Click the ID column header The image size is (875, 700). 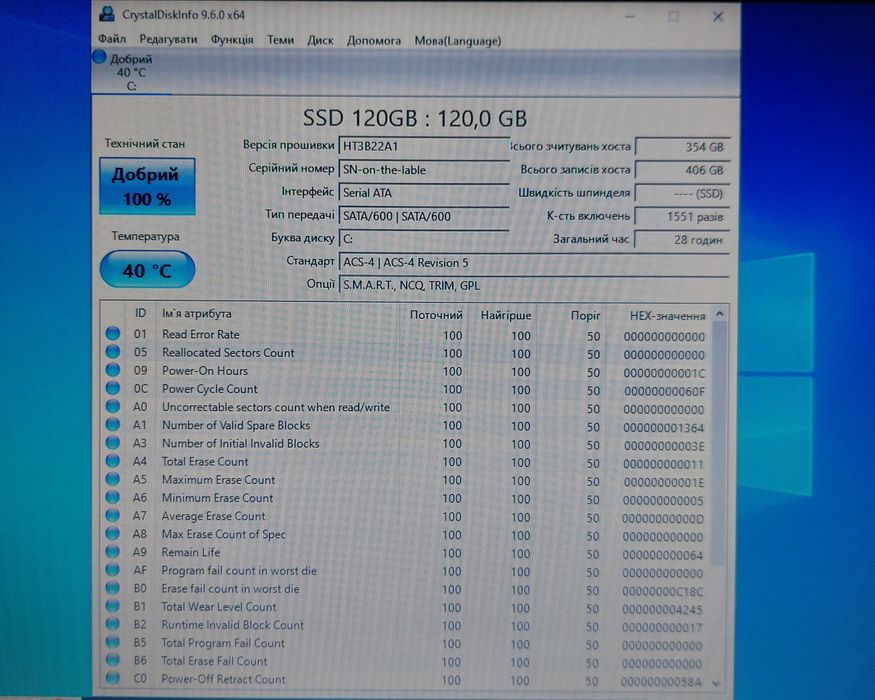click(141, 313)
